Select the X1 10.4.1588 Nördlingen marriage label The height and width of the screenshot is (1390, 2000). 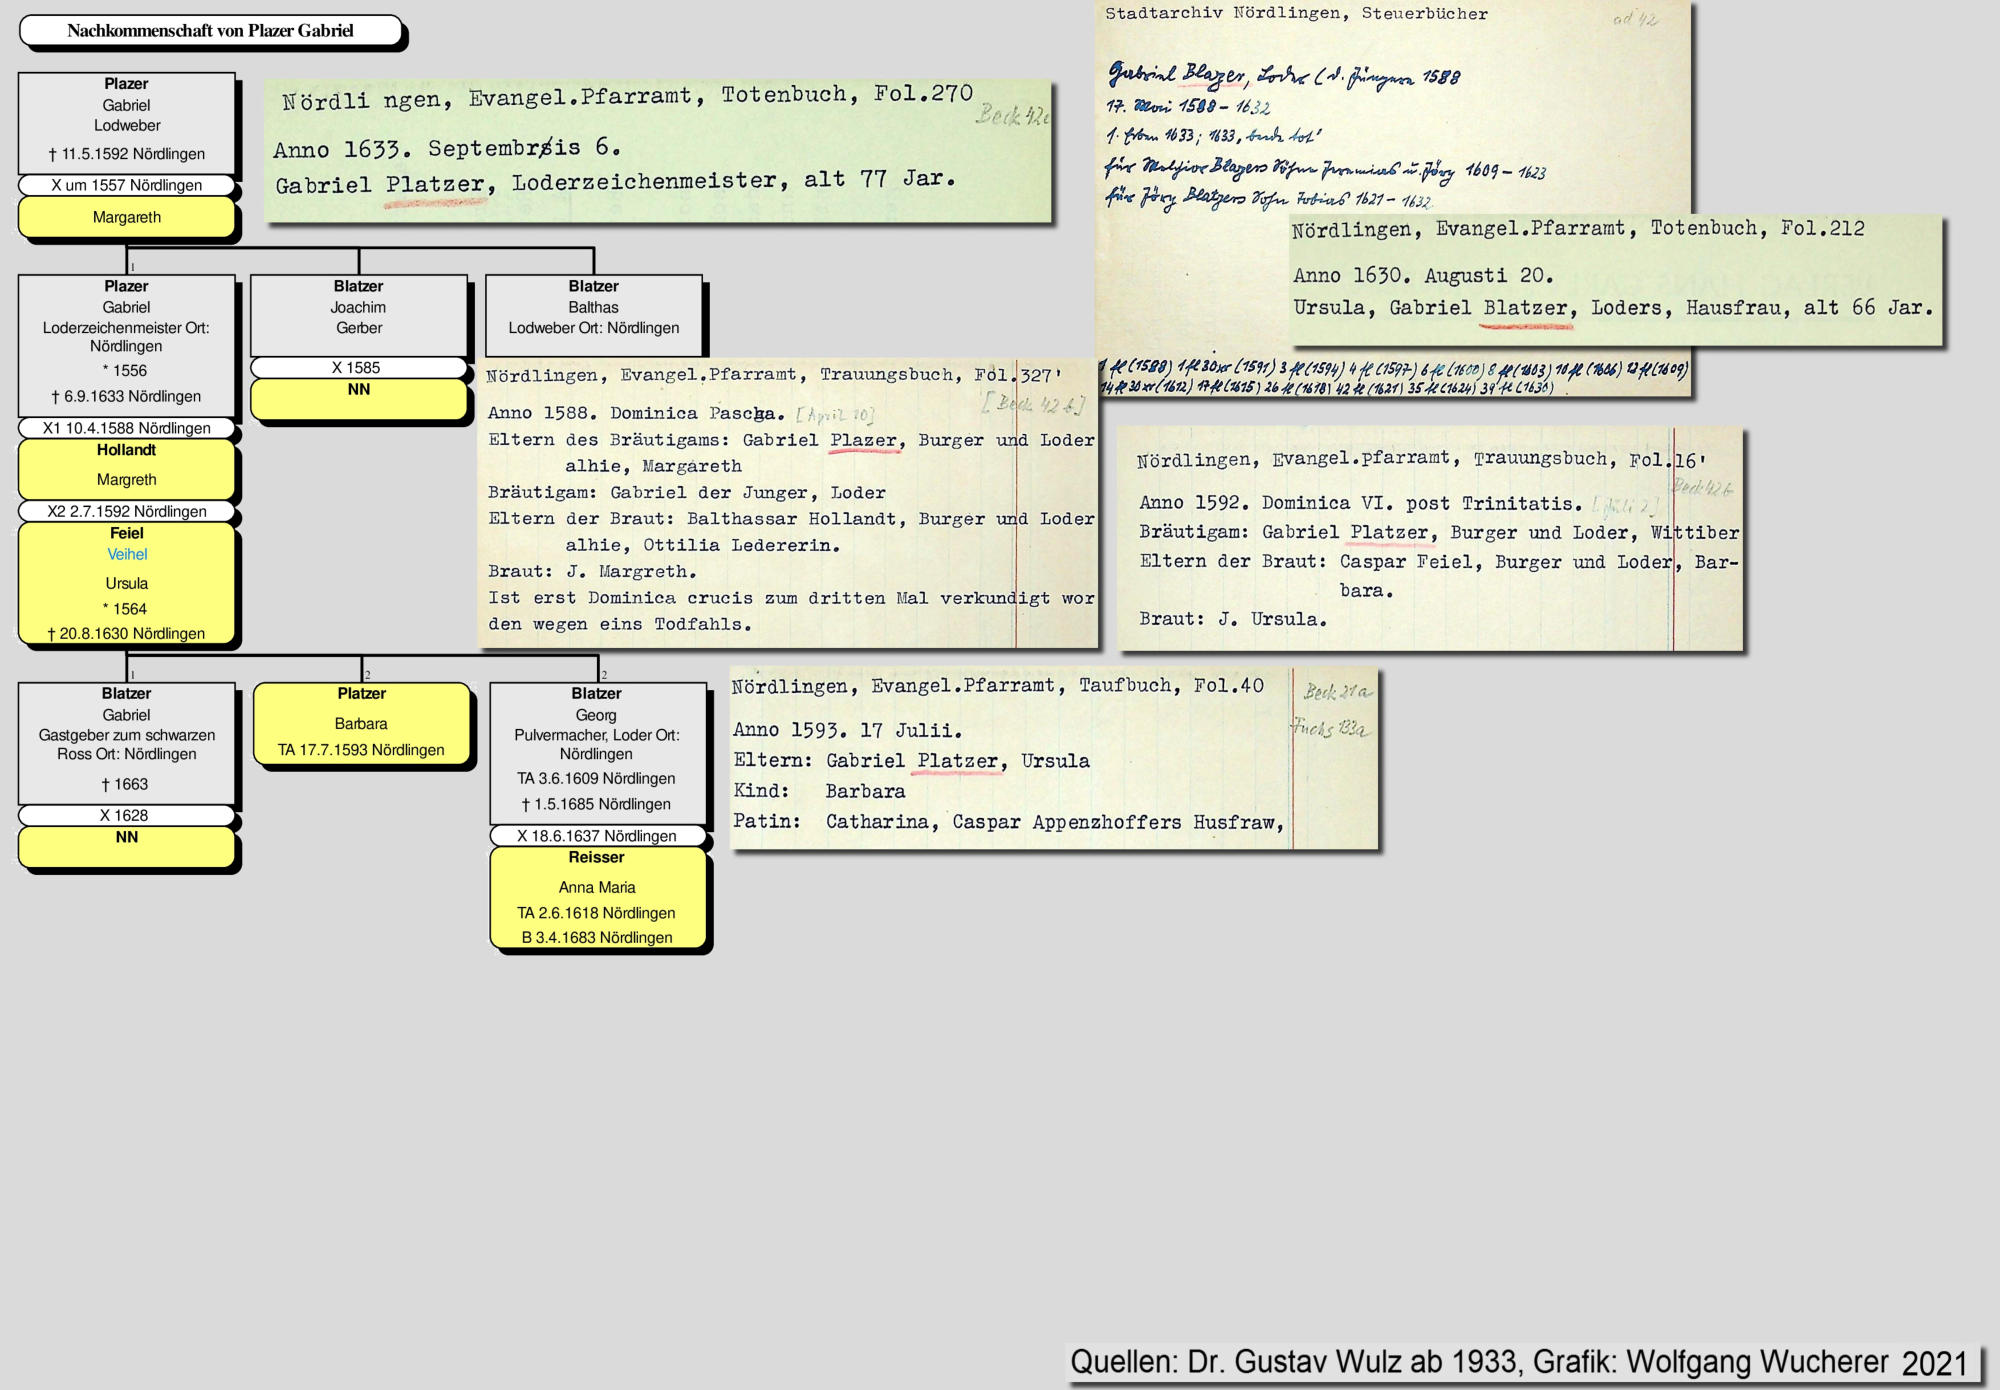(127, 428)
